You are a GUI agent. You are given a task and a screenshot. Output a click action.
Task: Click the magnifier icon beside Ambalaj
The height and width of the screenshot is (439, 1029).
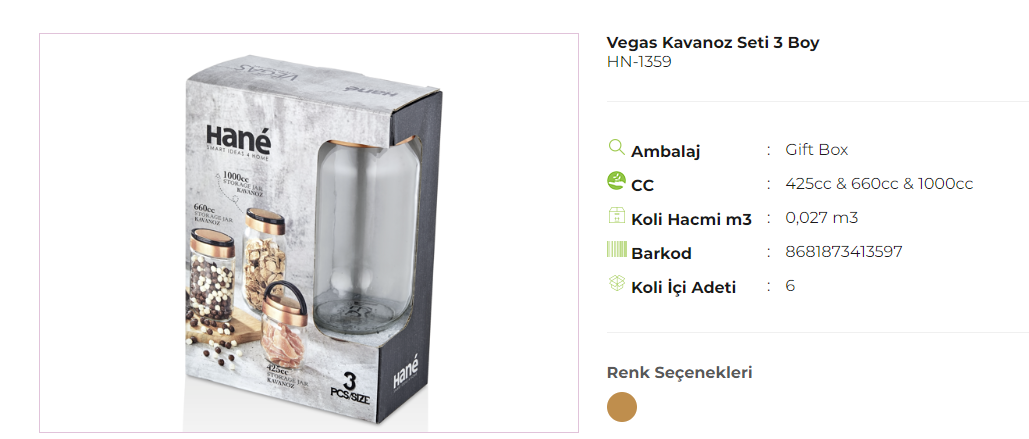[x=617, y=147]
